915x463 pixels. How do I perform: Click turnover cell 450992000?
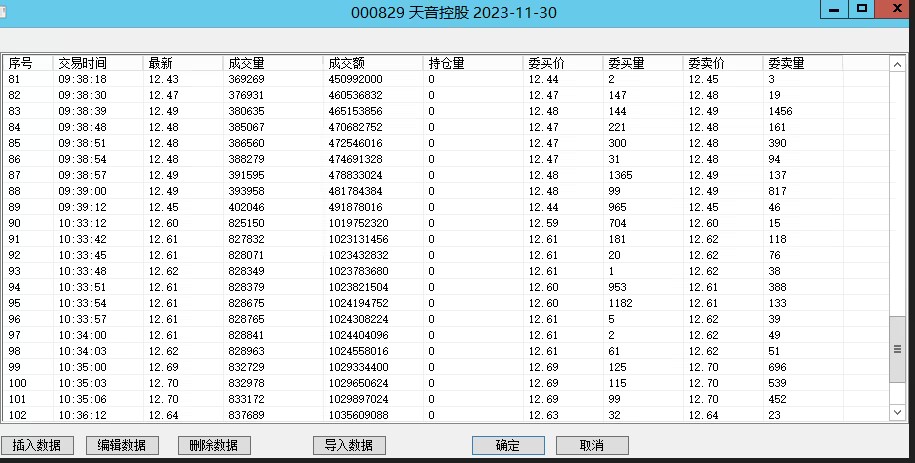point(355,79)
